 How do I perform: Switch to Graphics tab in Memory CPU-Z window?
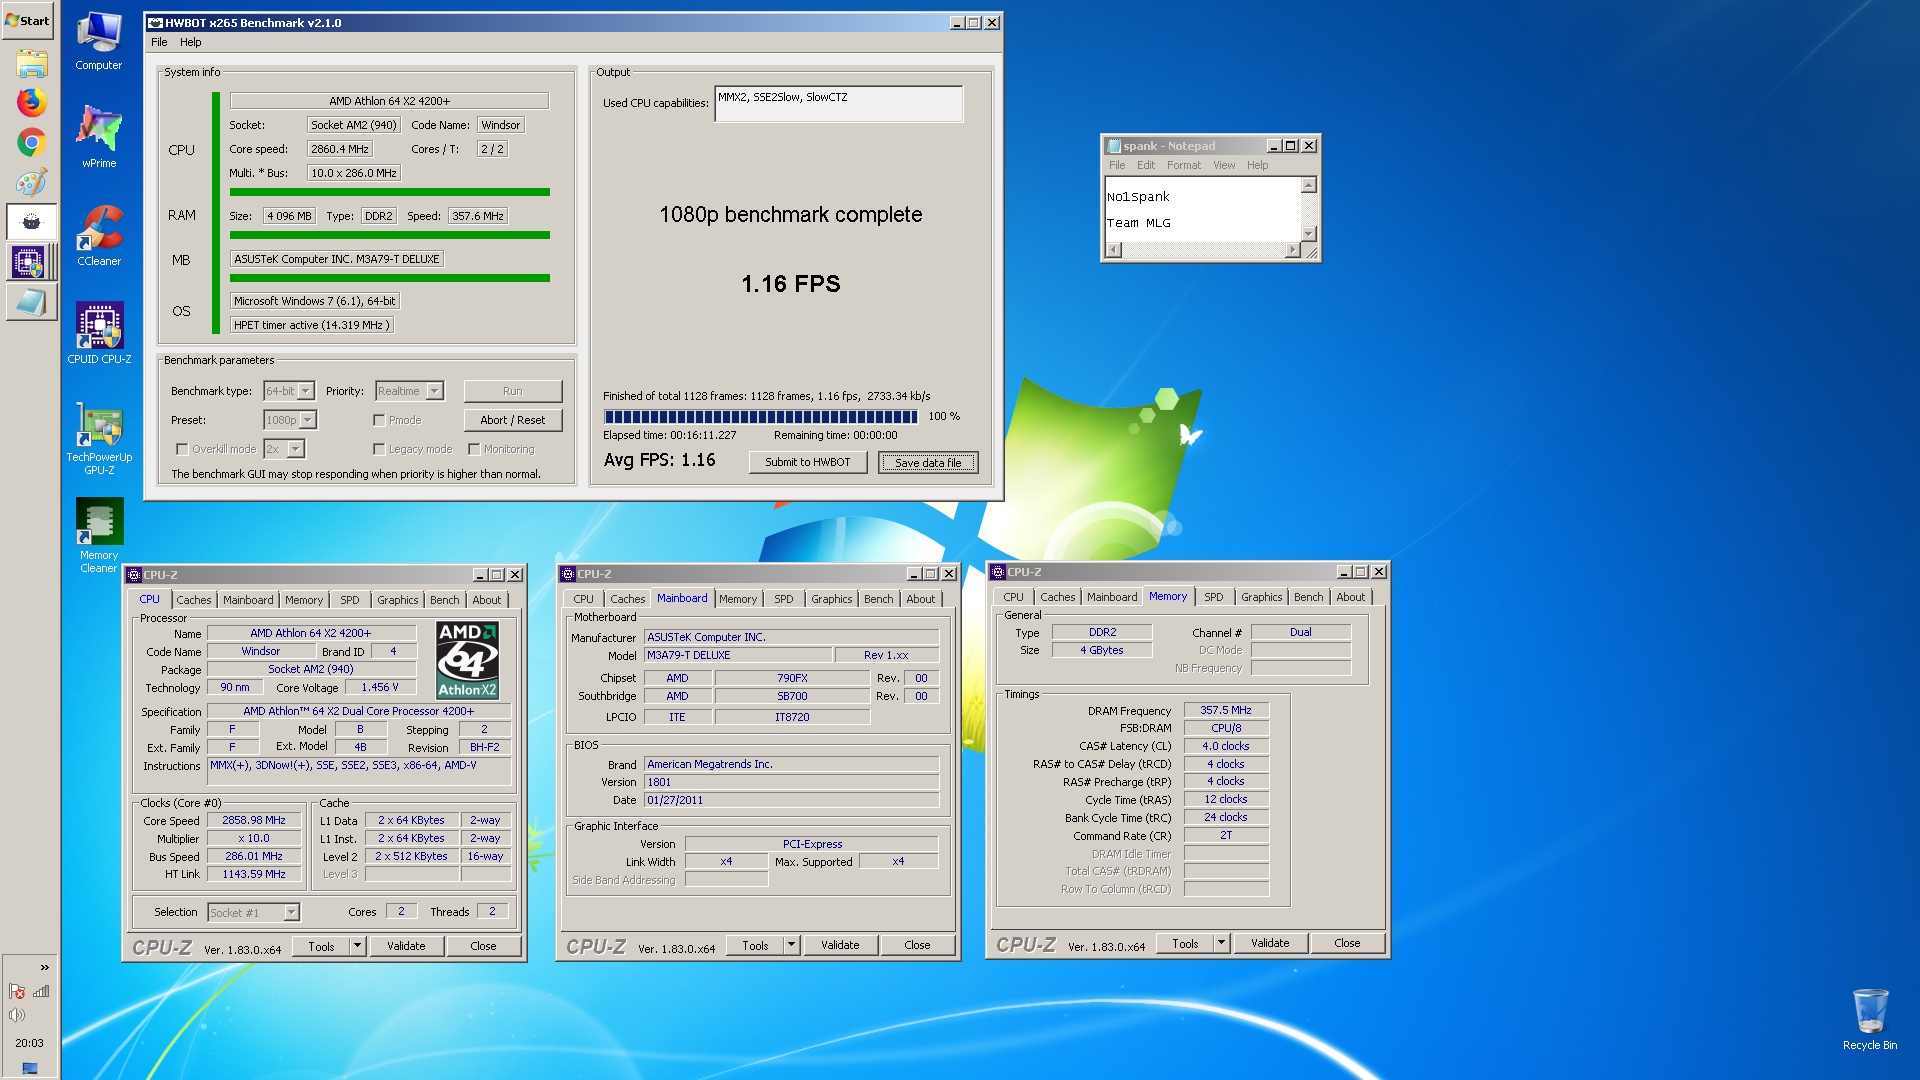click(x=1261, y=597)
